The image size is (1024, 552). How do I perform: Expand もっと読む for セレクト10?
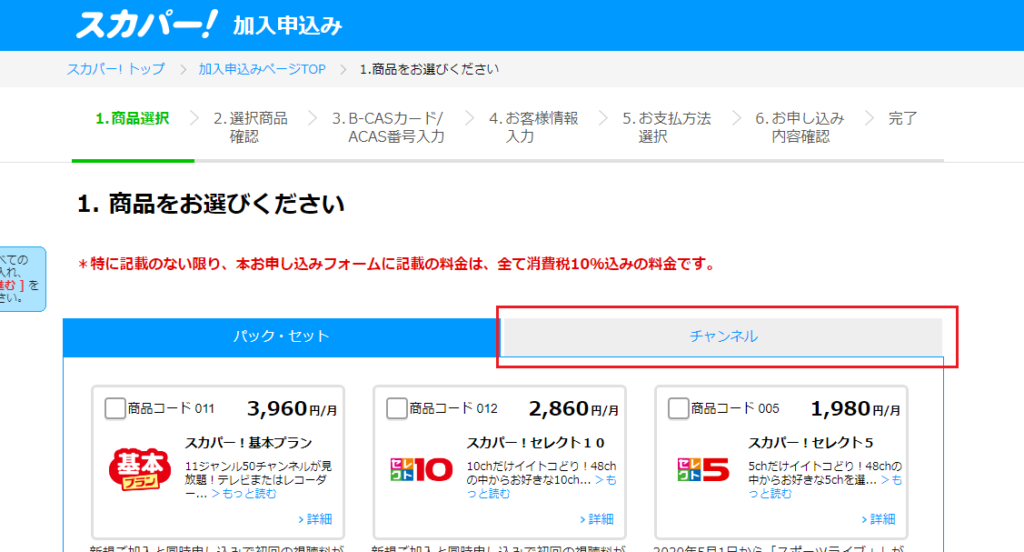tap(541, 487)
